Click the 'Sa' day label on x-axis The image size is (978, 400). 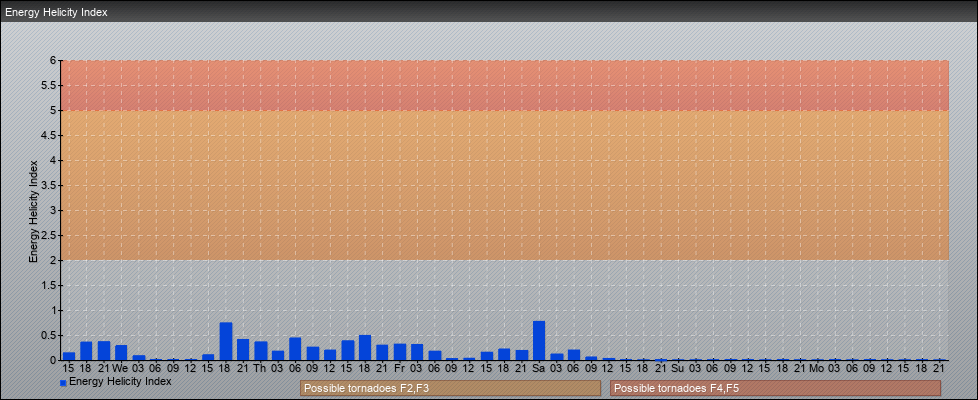pos(539,368)
